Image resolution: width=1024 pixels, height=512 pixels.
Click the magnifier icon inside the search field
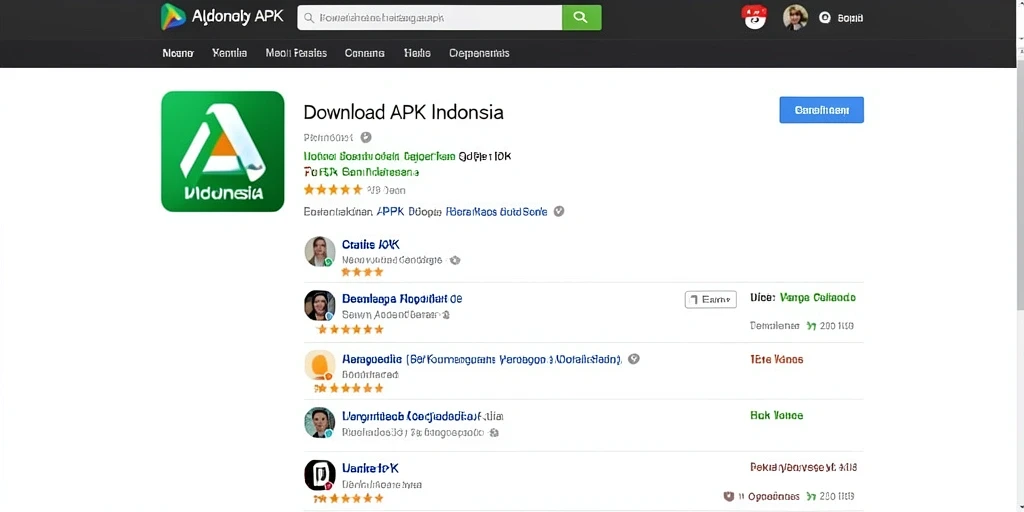click(x=309, y=18)
